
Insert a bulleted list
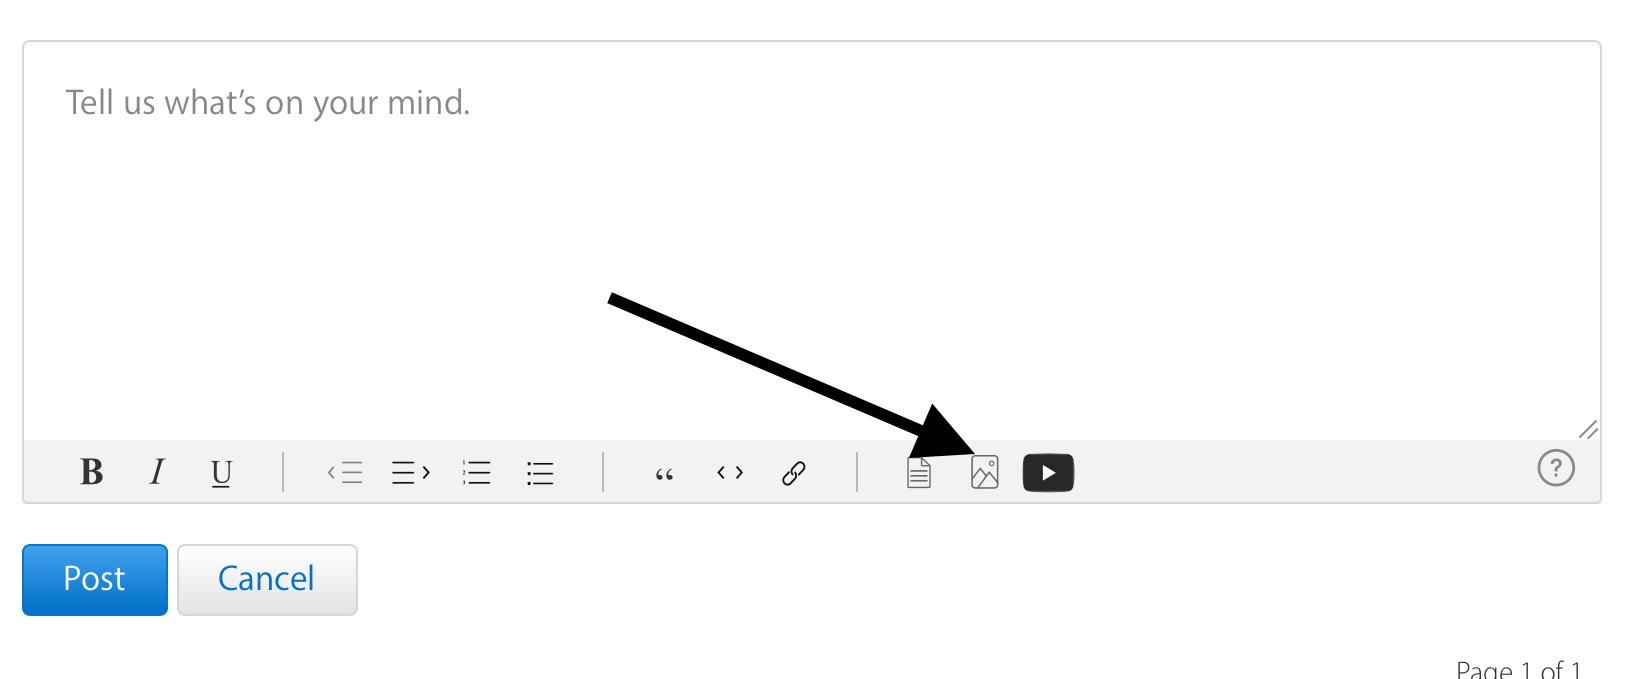point(540,472)
